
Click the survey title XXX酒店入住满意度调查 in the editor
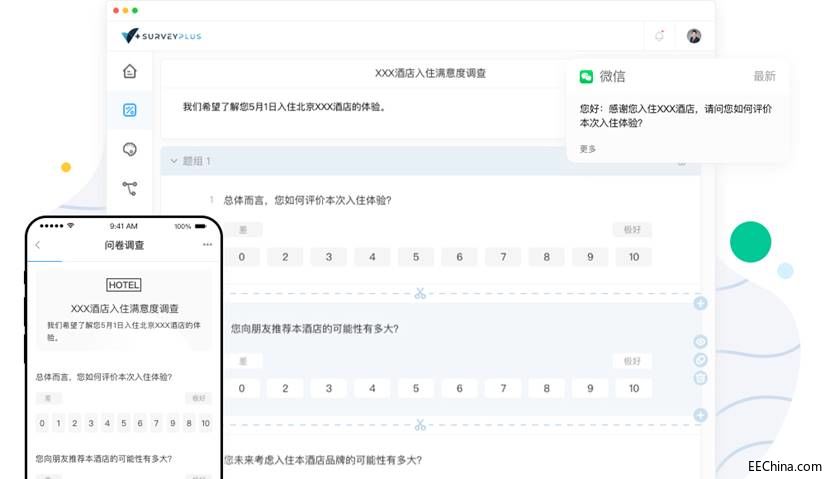pyautogui.click(x=430, y=73)
